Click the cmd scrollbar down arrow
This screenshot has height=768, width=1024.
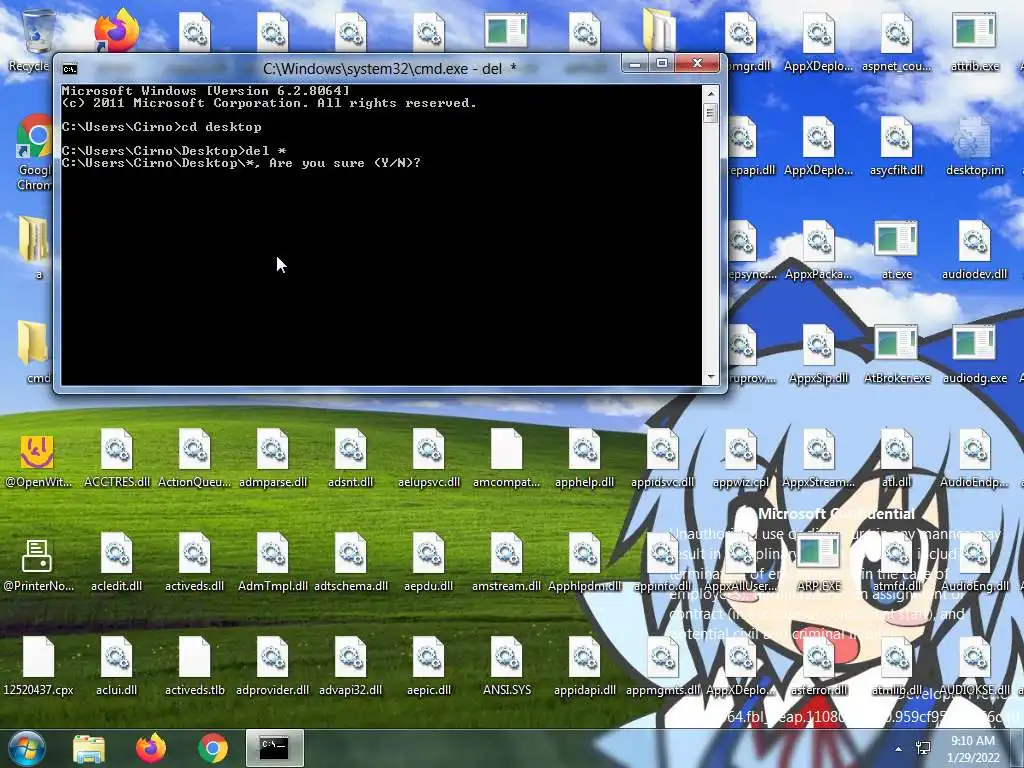pyautogui.click(x=711, y=377)
